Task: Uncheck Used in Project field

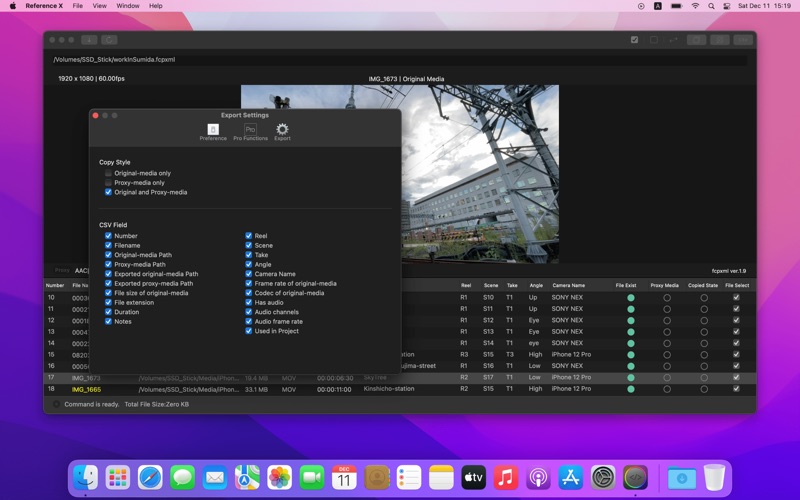Action: point(248,331)
